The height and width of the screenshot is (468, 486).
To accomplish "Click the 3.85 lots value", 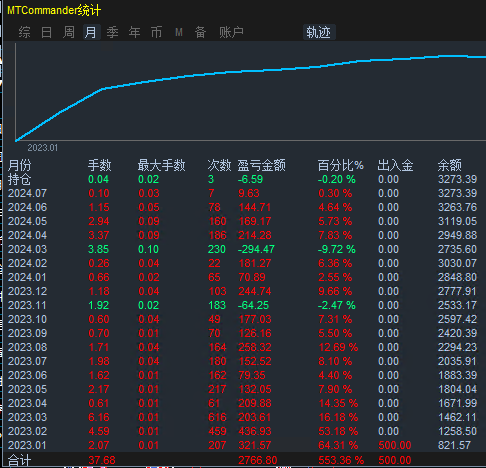I will tap(99, 249).
